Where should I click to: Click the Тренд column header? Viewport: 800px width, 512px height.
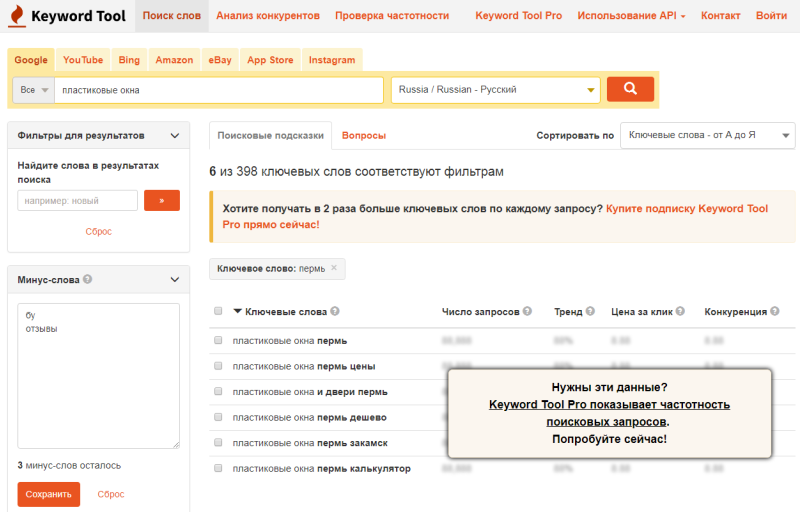[x=568, y=312]
